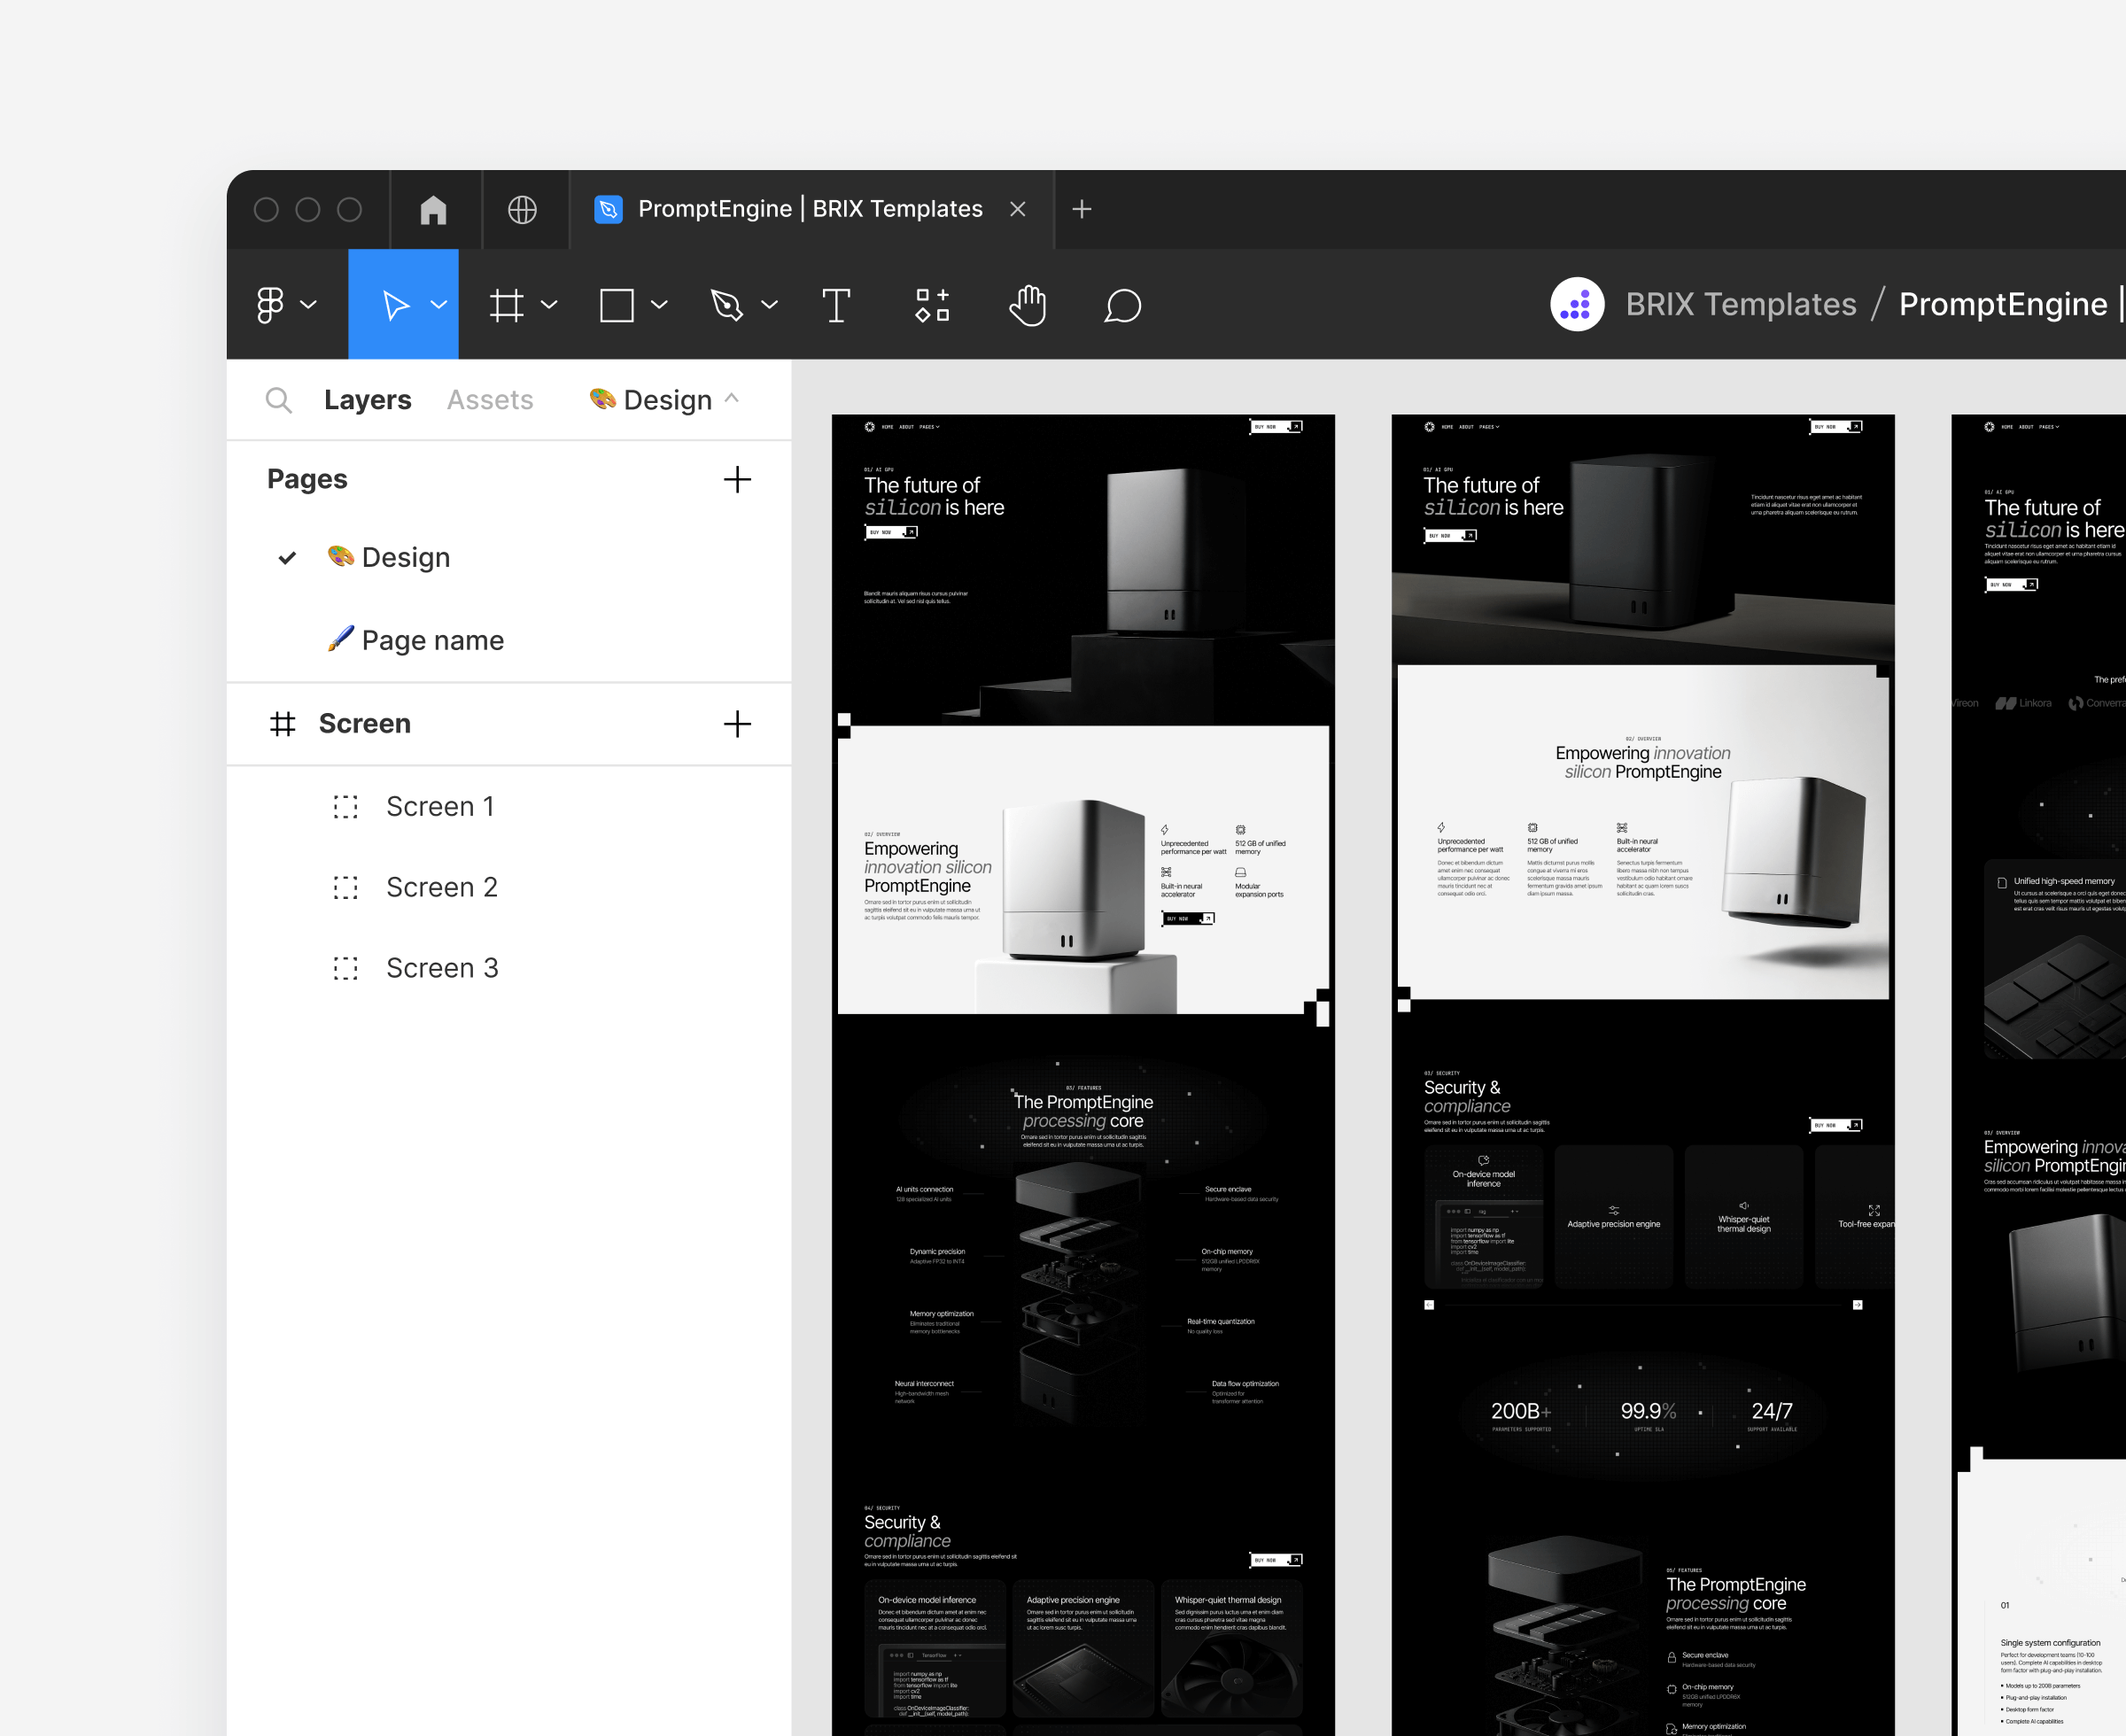Click the BRIX Templates avatar badge

pos(1577,304)
